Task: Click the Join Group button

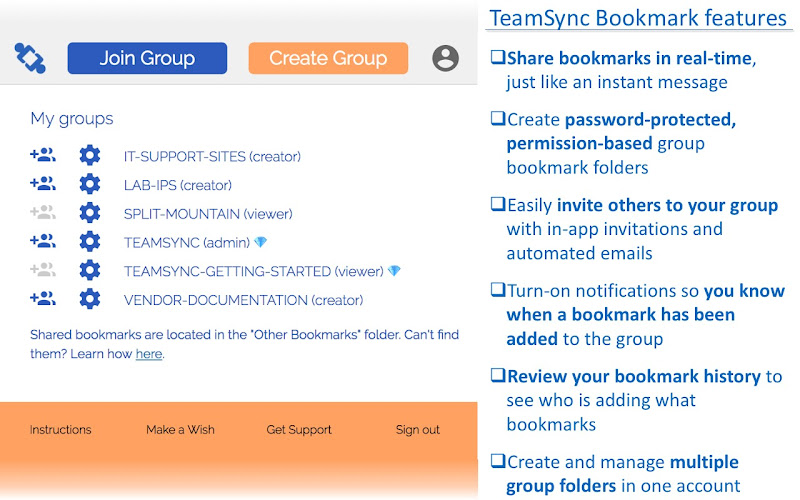Action: [147, 58]
